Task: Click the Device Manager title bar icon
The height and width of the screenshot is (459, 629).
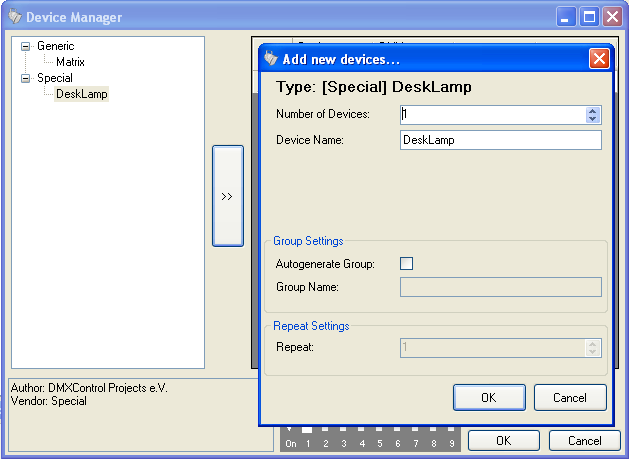Action: [x=14, y=17]
